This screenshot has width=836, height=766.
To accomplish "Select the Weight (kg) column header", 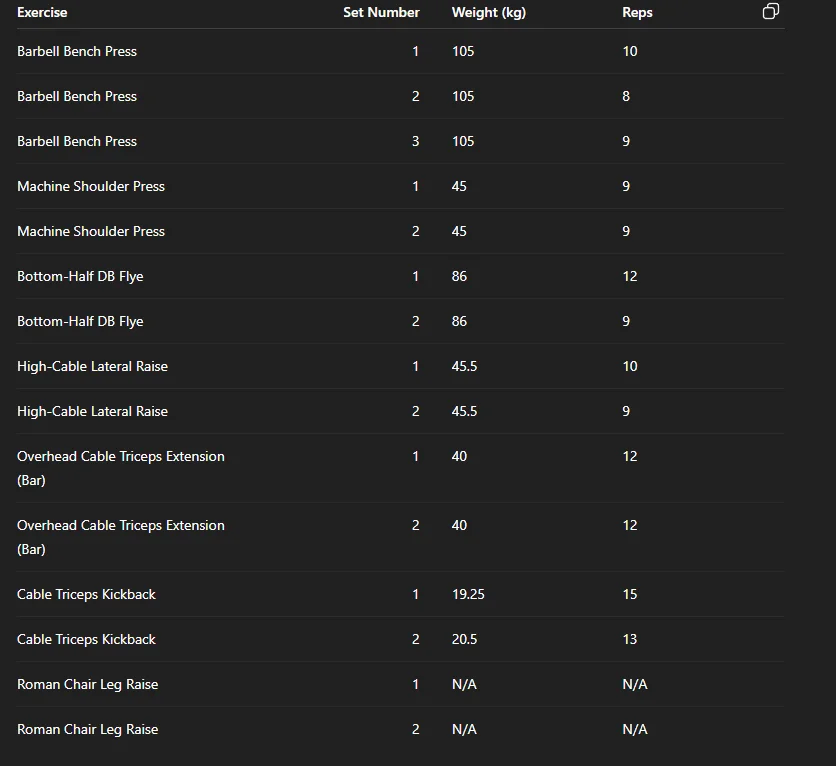I will (x=488, y=12).
